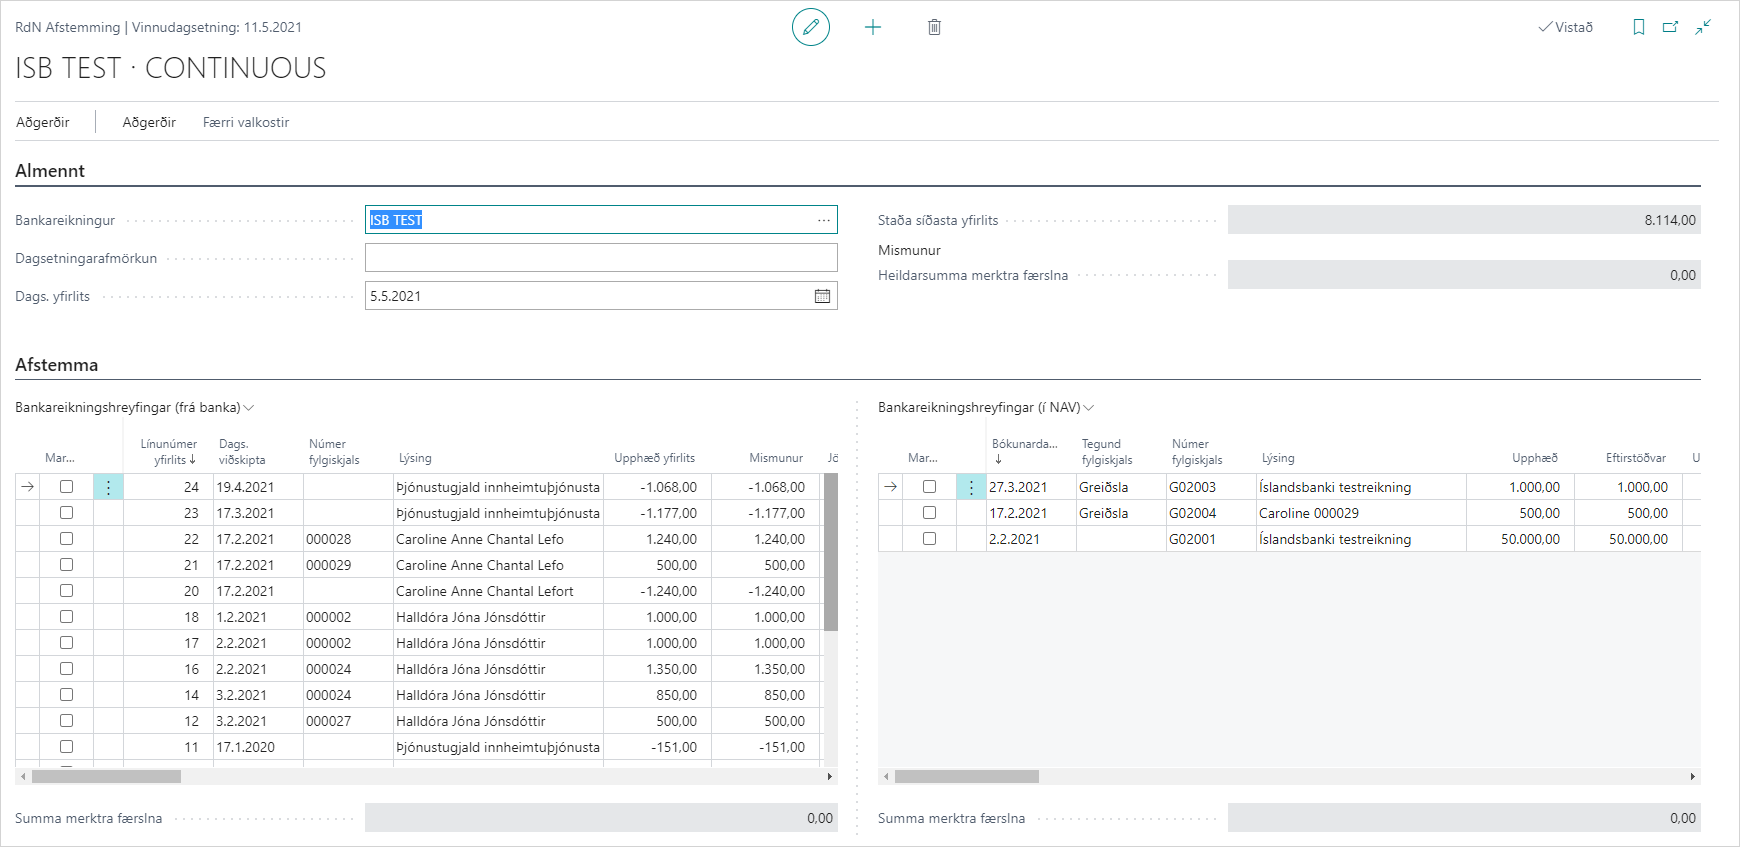Screen dimensions: 1740x847
Task: Click Dags. viðskipta column header
Action: tap(242, 451)
